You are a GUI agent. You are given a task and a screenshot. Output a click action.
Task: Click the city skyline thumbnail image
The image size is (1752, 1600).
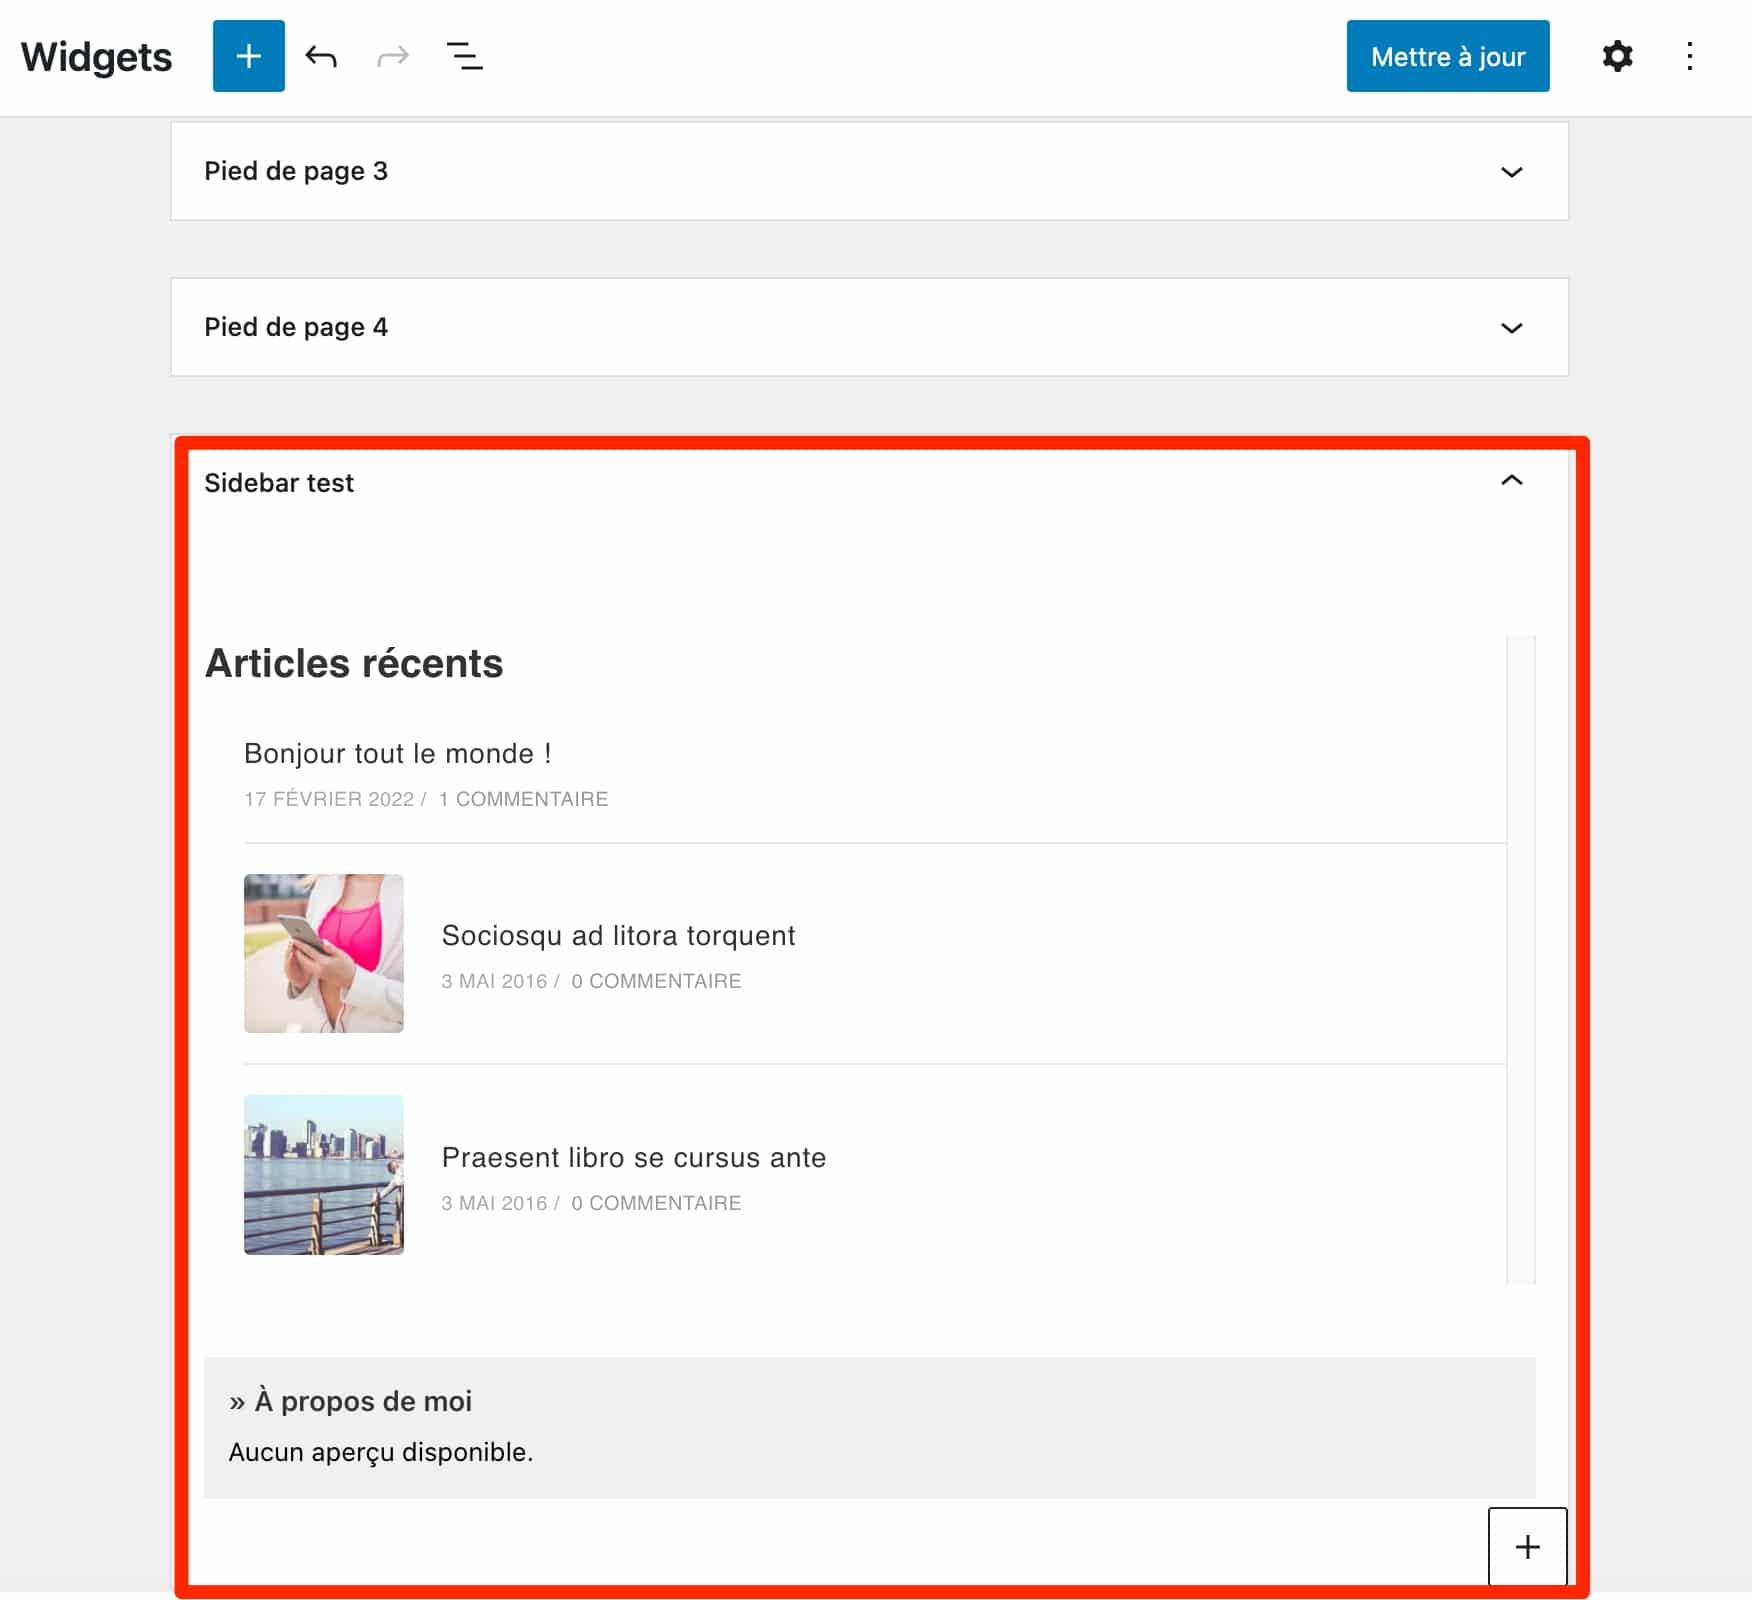pyautogui.click(x=323, y=1175)
